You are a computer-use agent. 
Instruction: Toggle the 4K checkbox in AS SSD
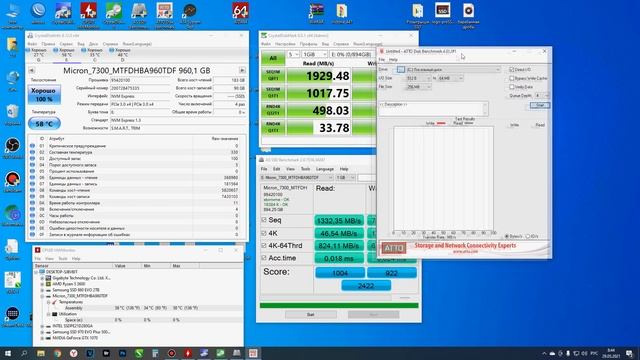tap(264, 233)
